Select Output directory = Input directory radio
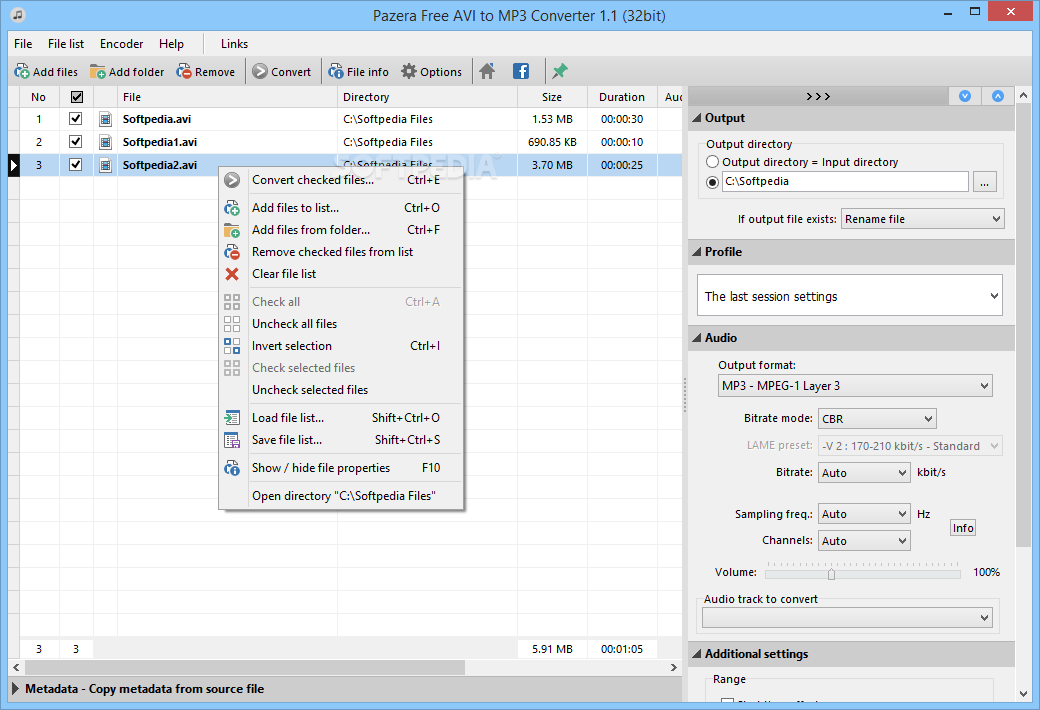Image resolution: width=1040 pixels, height=710 pixels. pyautogui.click(x=712, y=162)
